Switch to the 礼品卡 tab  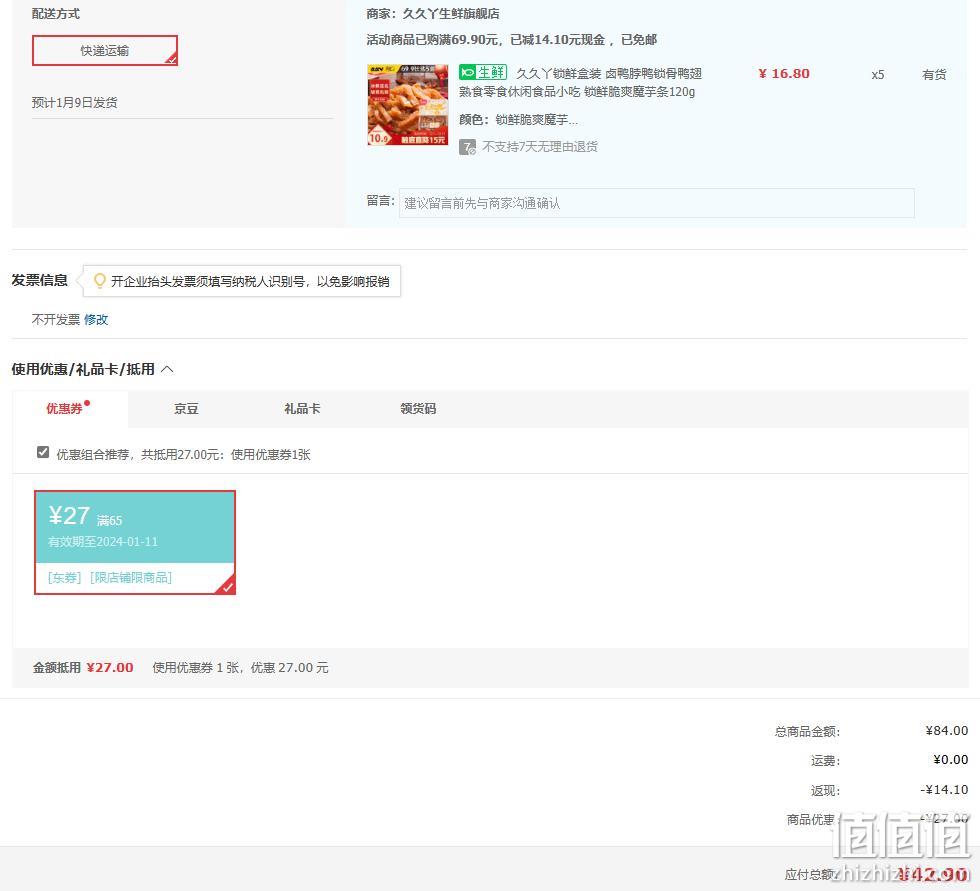[x=302, y=409]
